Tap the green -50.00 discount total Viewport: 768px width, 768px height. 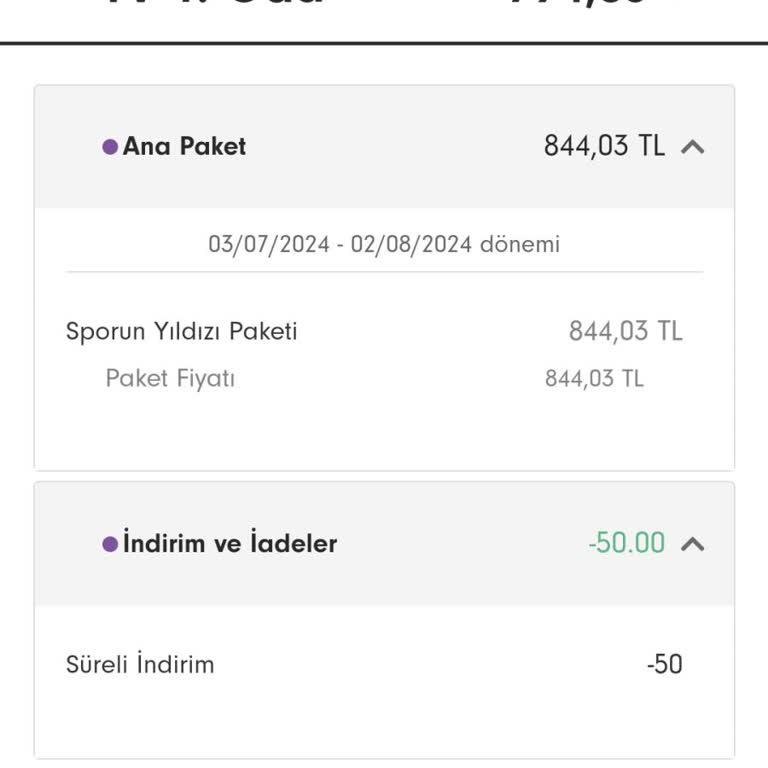pos(627,544)
